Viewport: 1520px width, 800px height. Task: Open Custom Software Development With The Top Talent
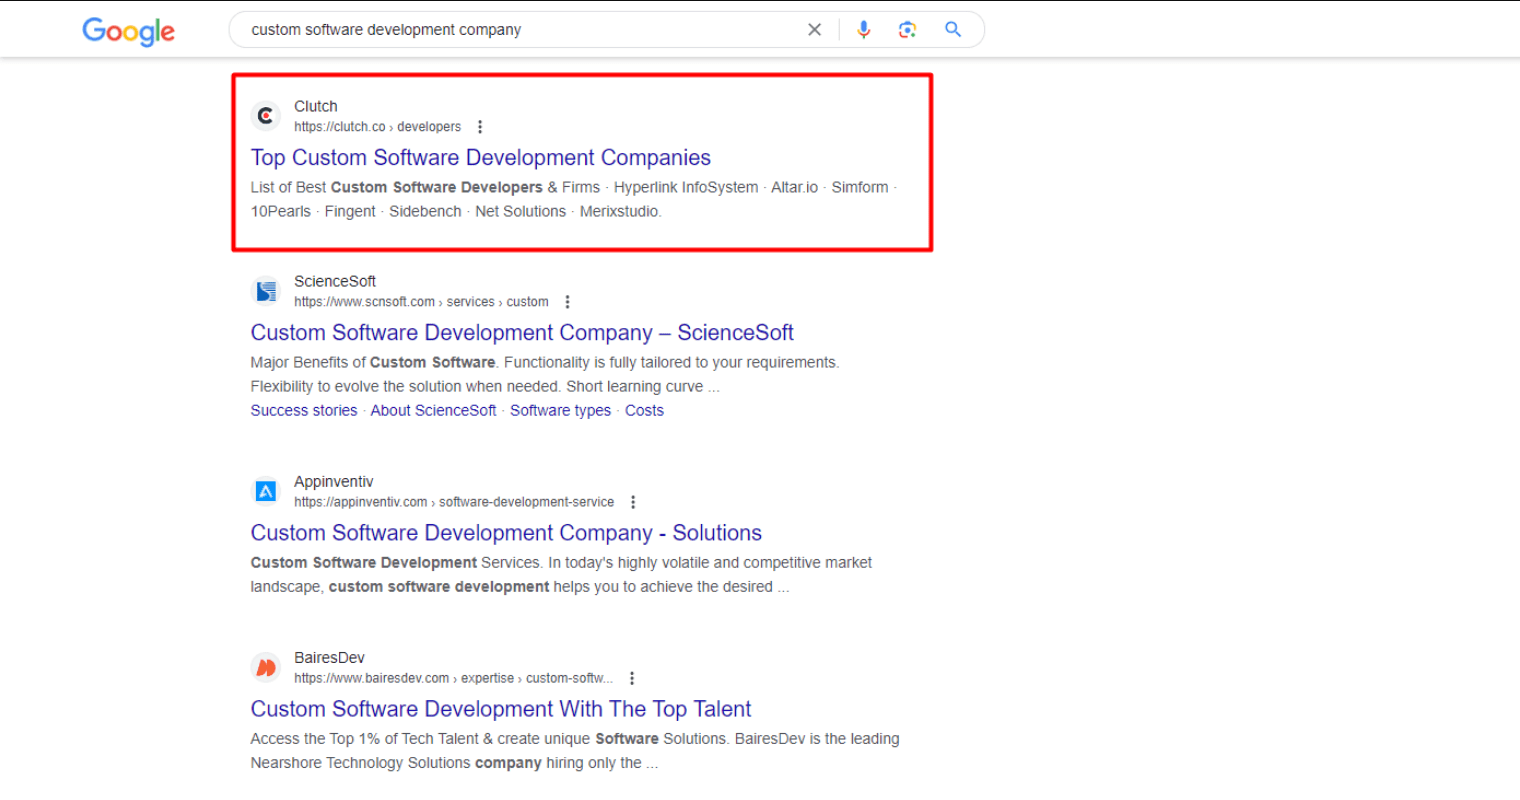pos(501,709)
